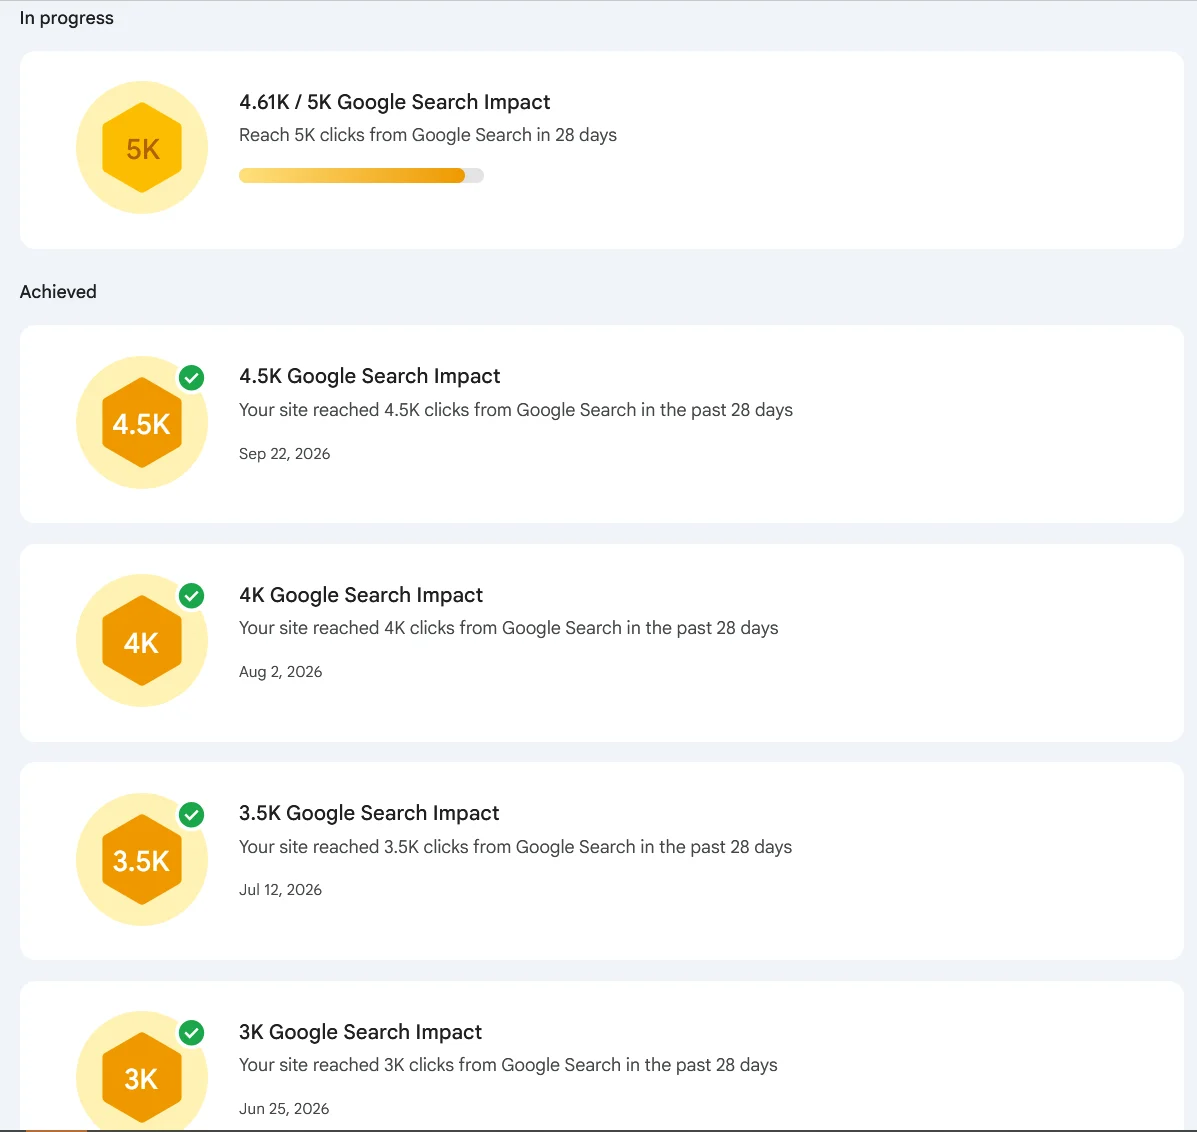Click green checkmark on 3.5K badge

tap(192, 814)
